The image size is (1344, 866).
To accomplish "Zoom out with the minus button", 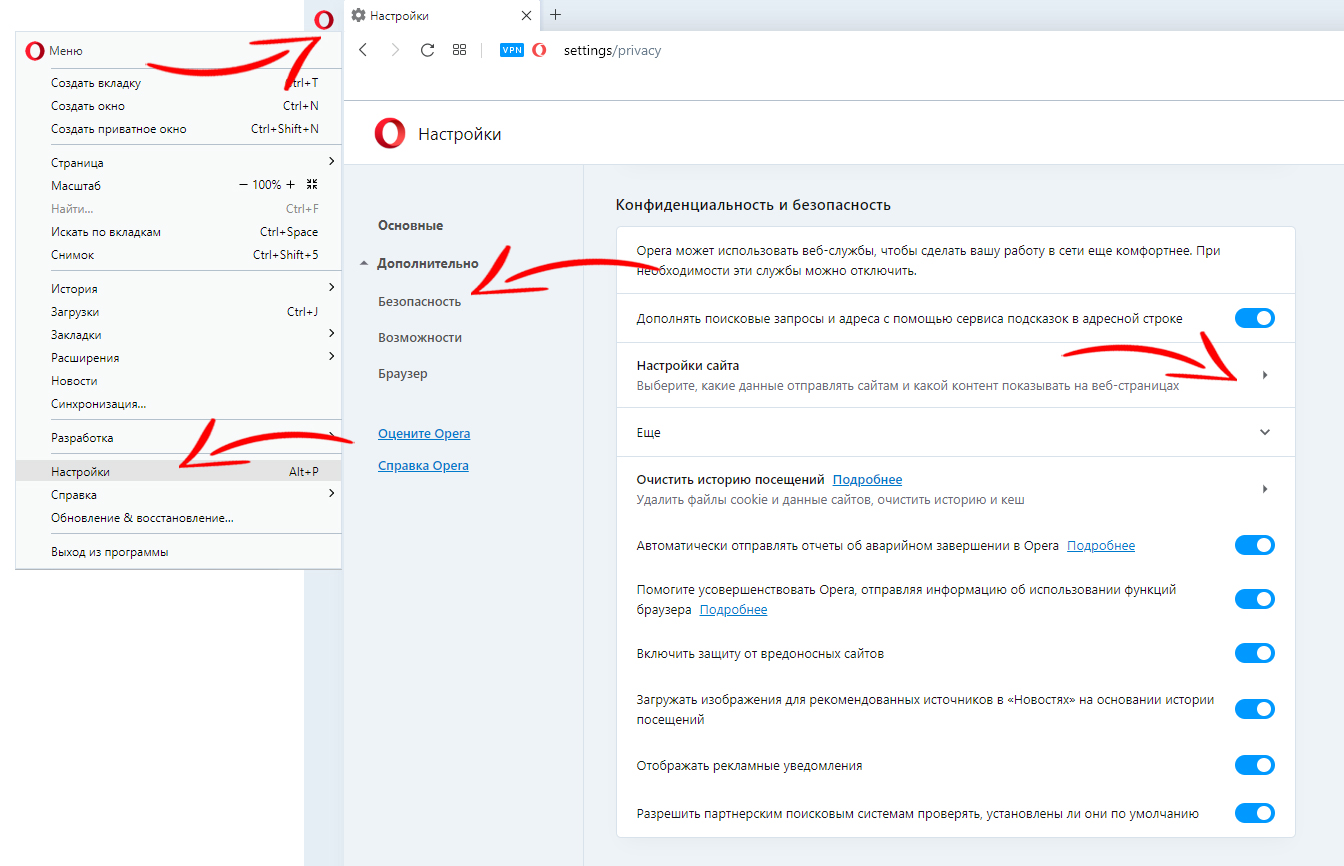I will [243, 185].
